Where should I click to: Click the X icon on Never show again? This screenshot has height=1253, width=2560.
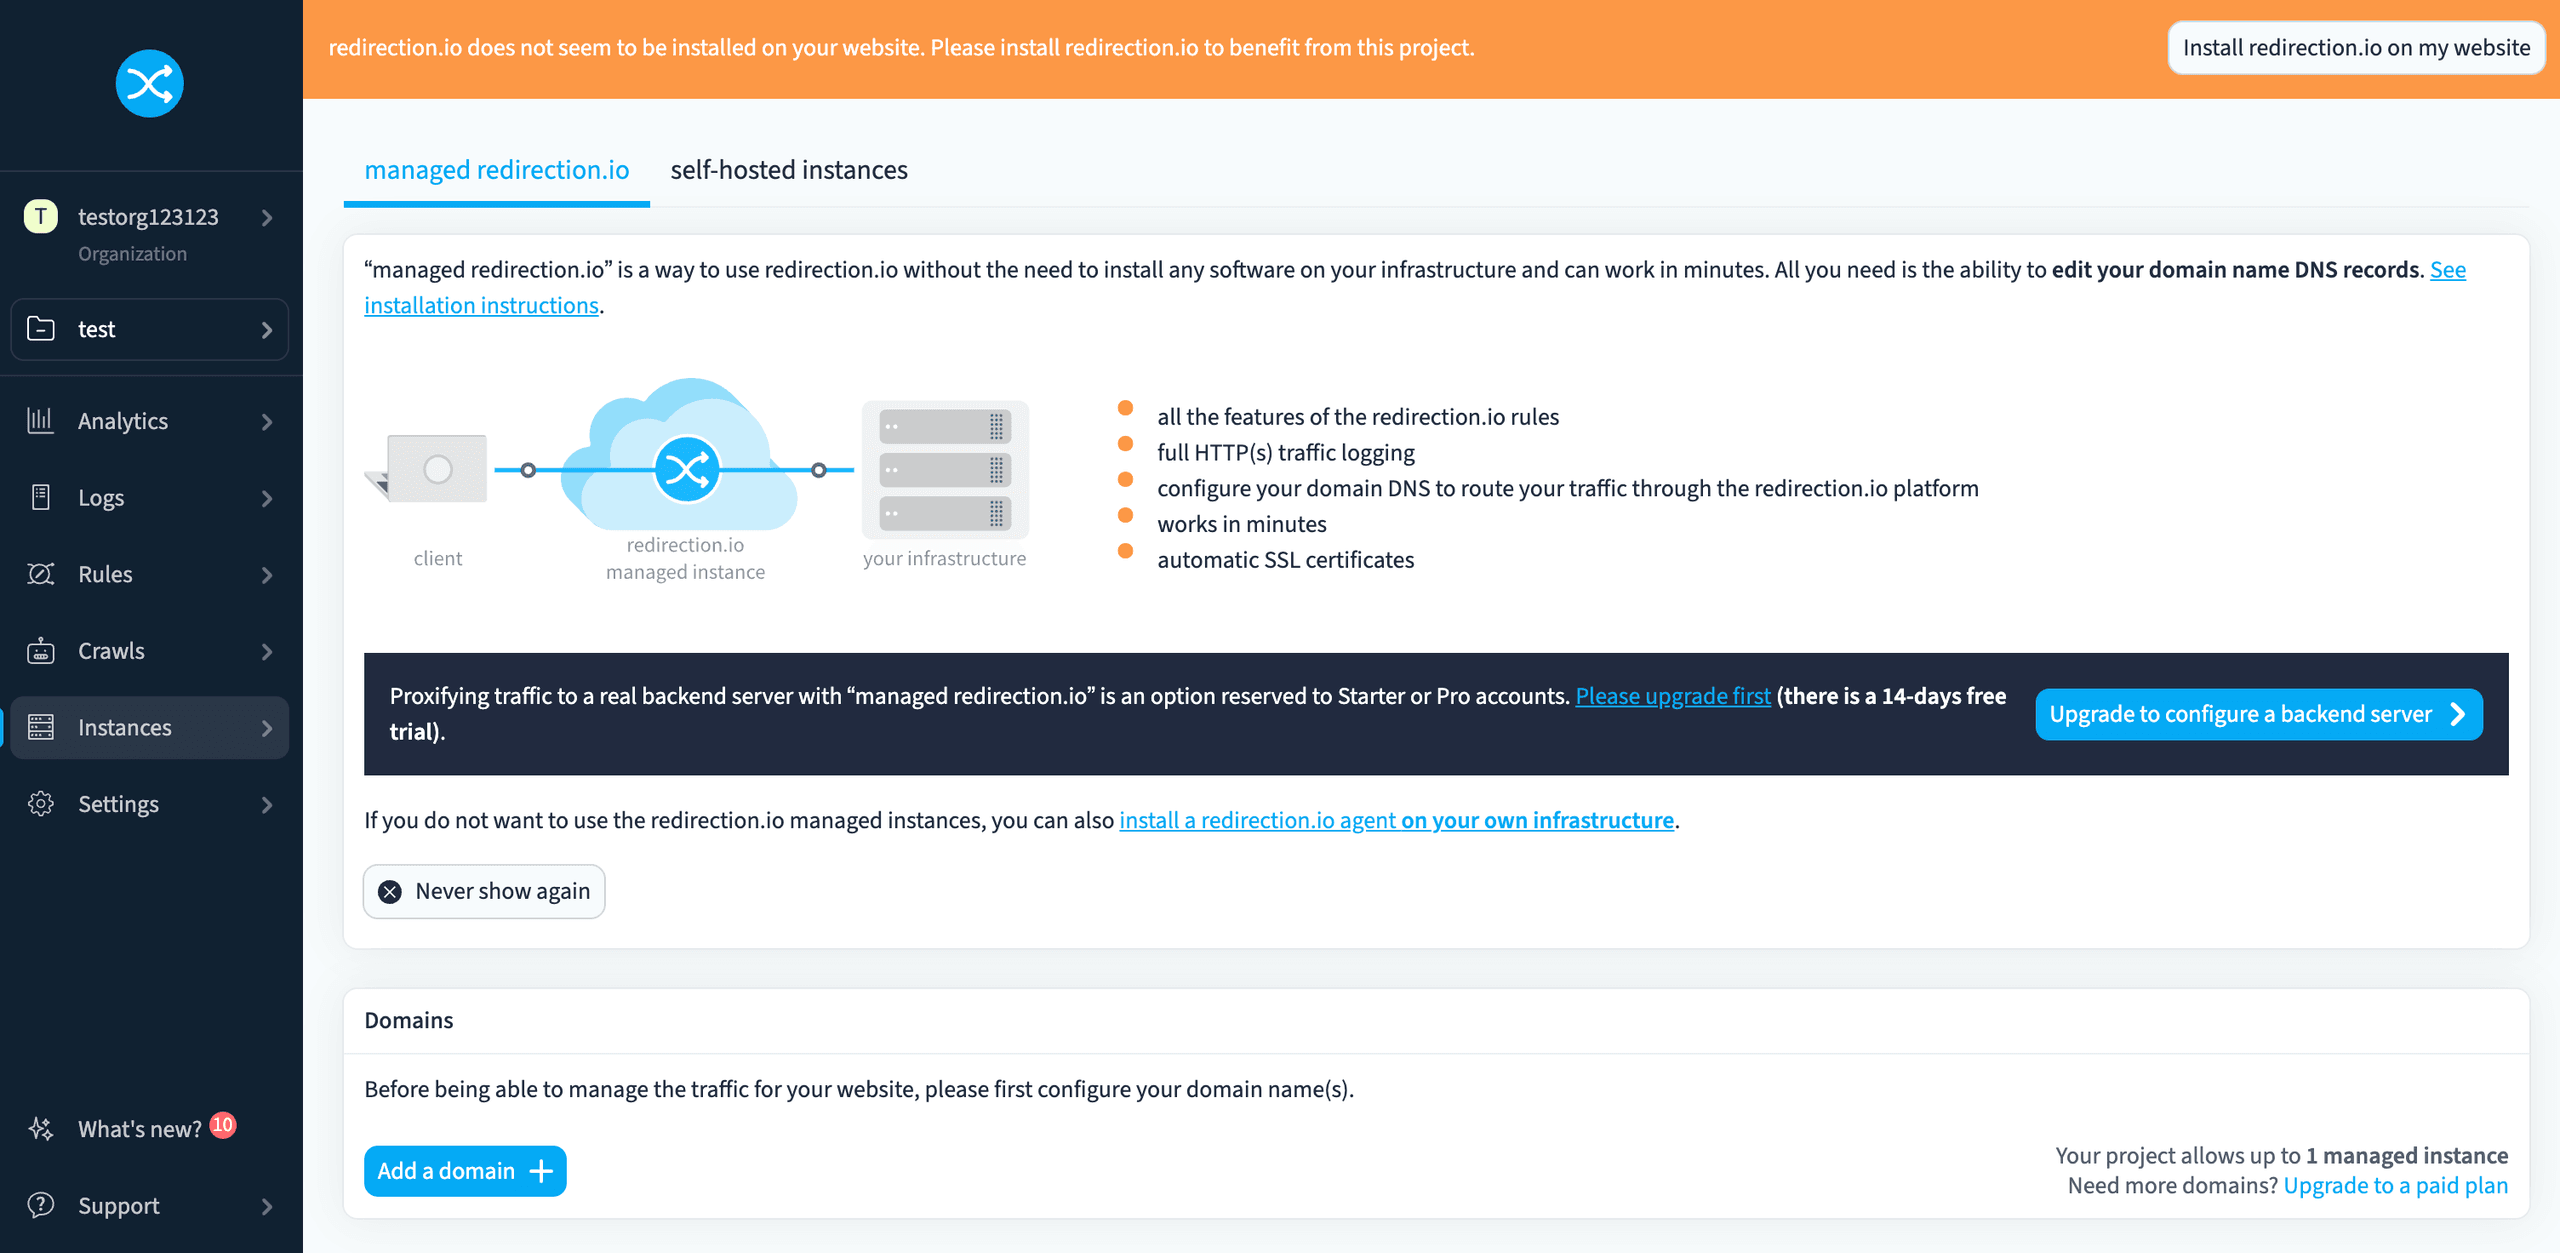[390, 892]
